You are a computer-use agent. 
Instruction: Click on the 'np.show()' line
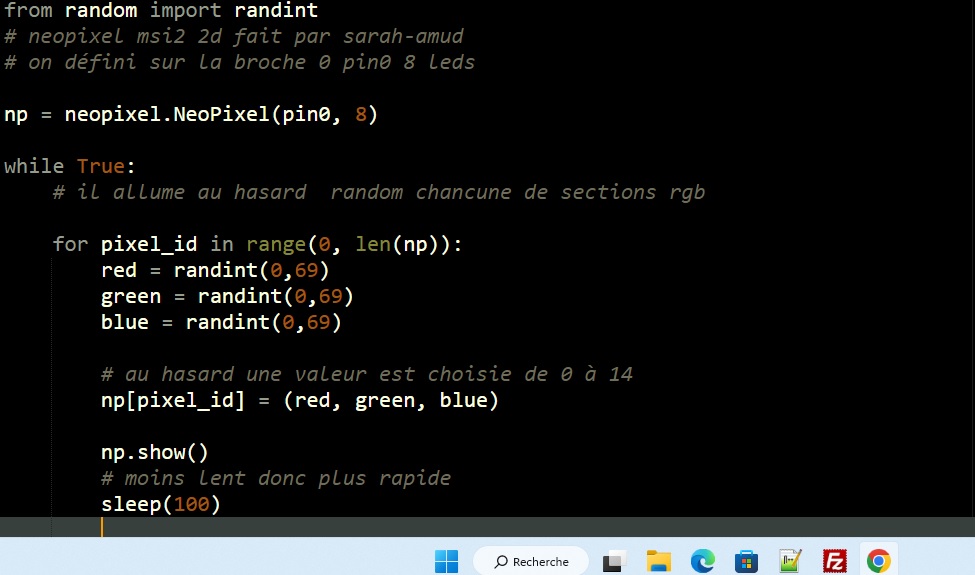154,453
